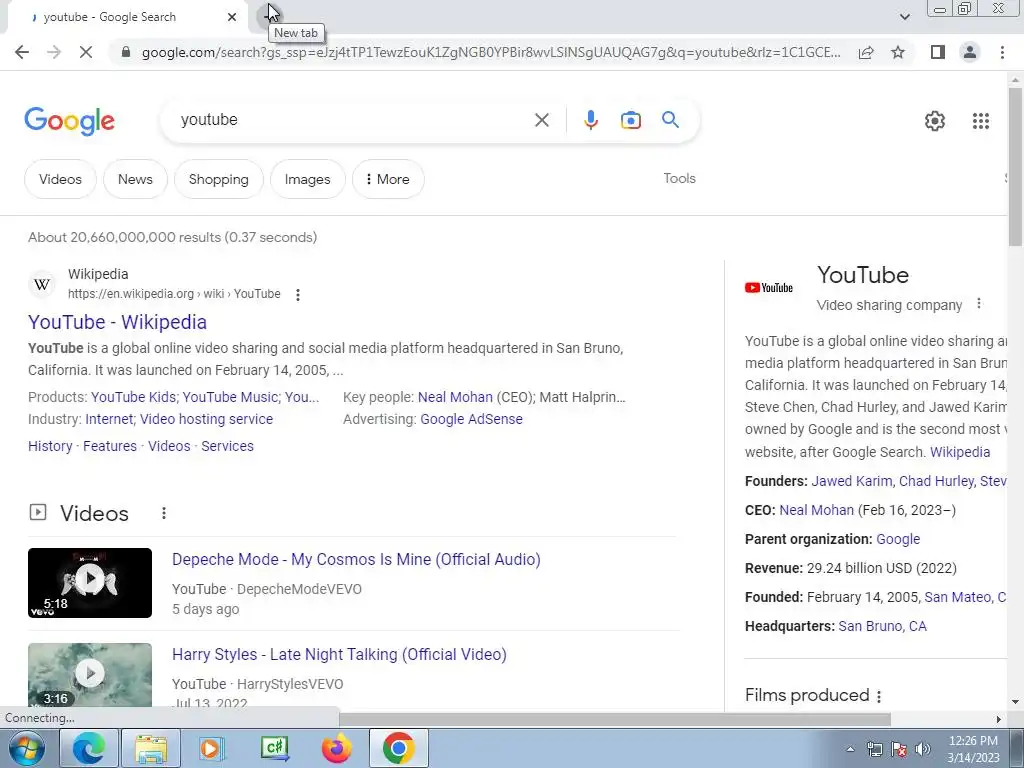The height and width of the screenshot is (768, 1024).
Task: Close the youtube Google Search tab
Action: pos(232,17)
